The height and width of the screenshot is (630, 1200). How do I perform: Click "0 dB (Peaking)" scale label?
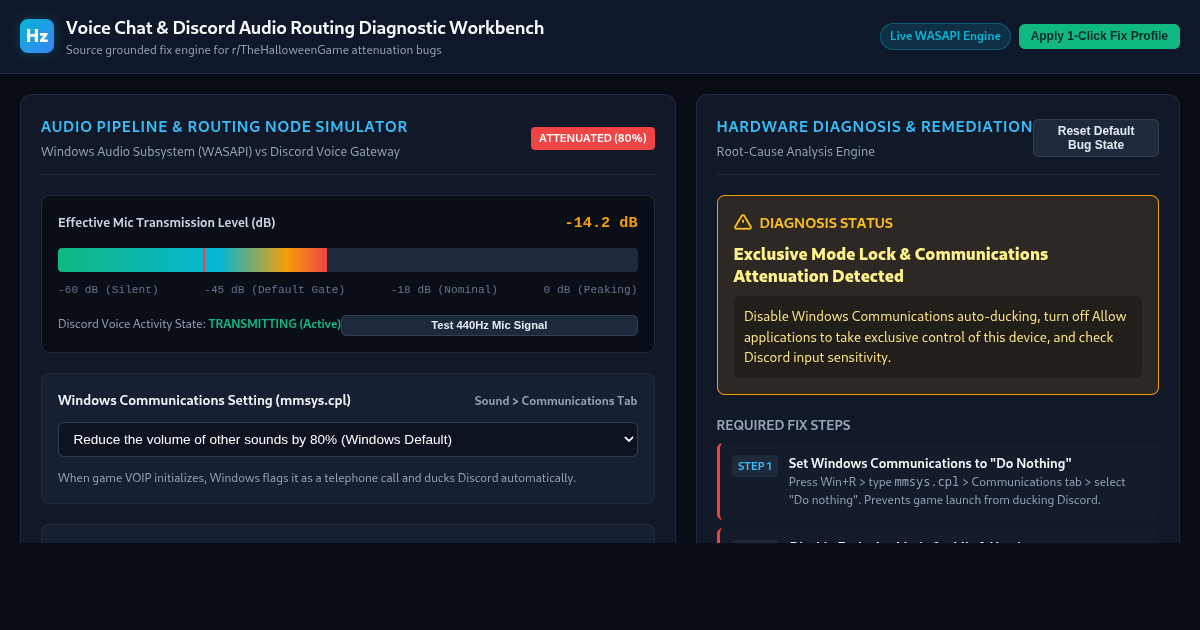[590, 290]
